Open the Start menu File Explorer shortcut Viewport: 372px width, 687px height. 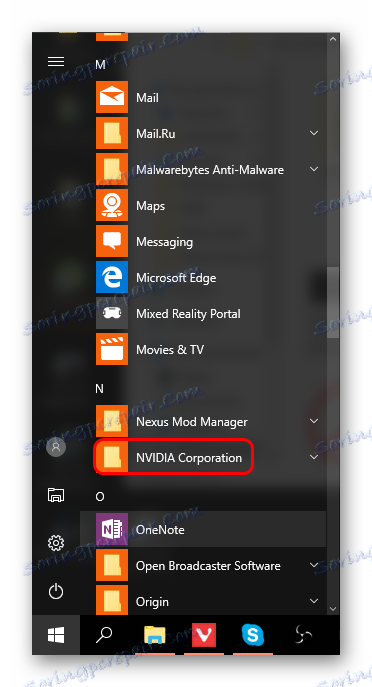point(56,495)
